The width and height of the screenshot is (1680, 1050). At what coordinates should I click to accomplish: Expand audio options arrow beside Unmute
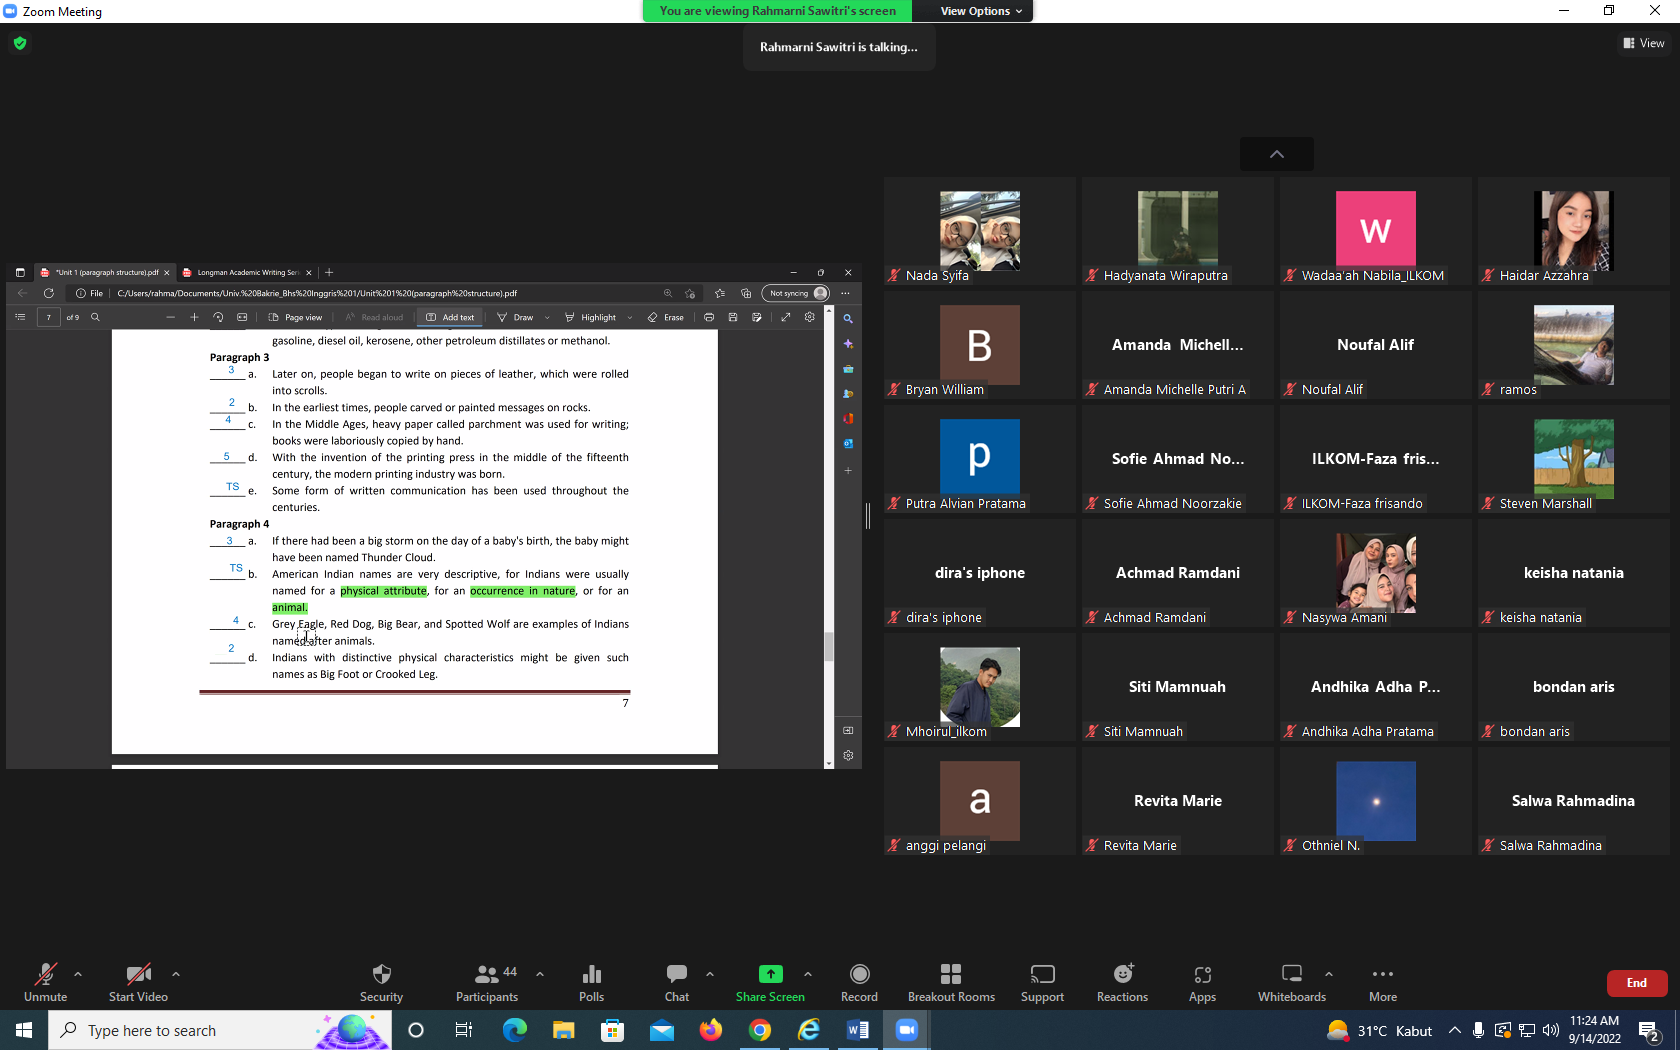point(78,974)
